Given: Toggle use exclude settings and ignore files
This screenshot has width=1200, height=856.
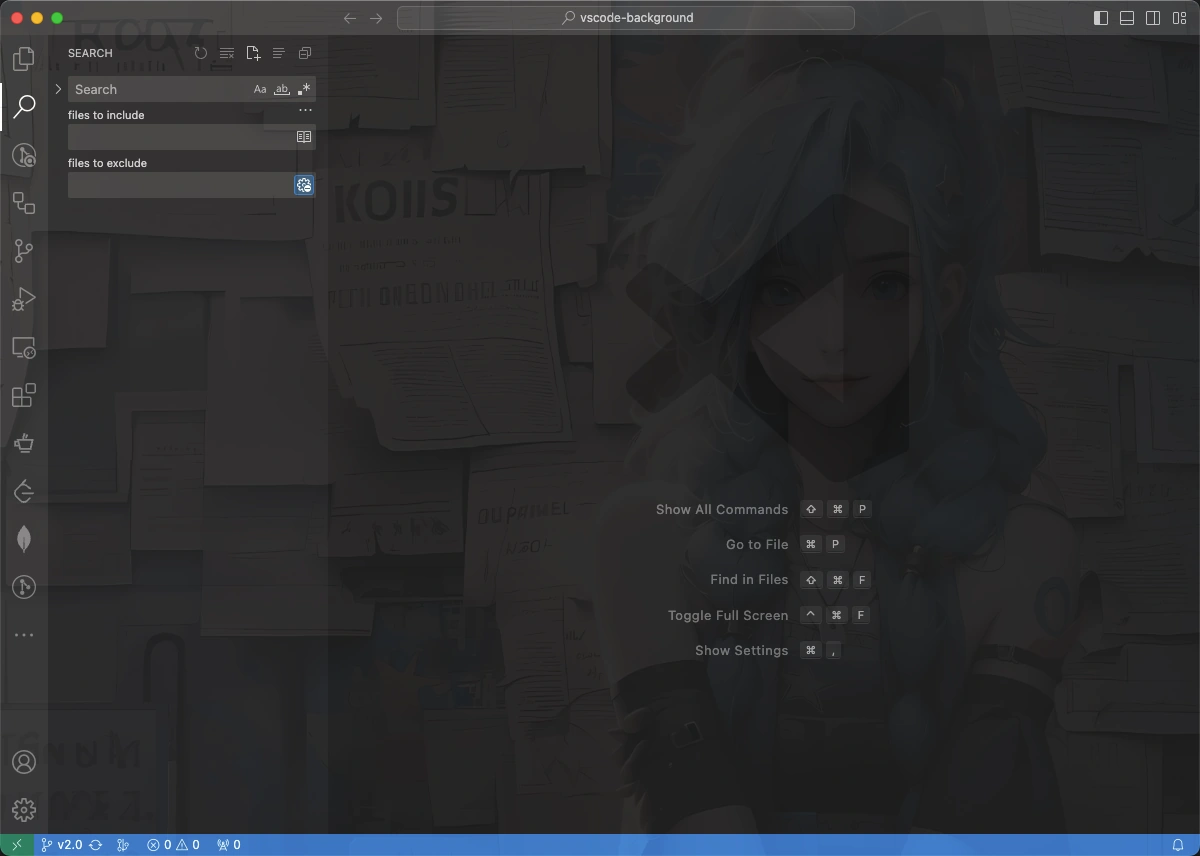Looking at the screenshot, I should [x=304, y=185].
